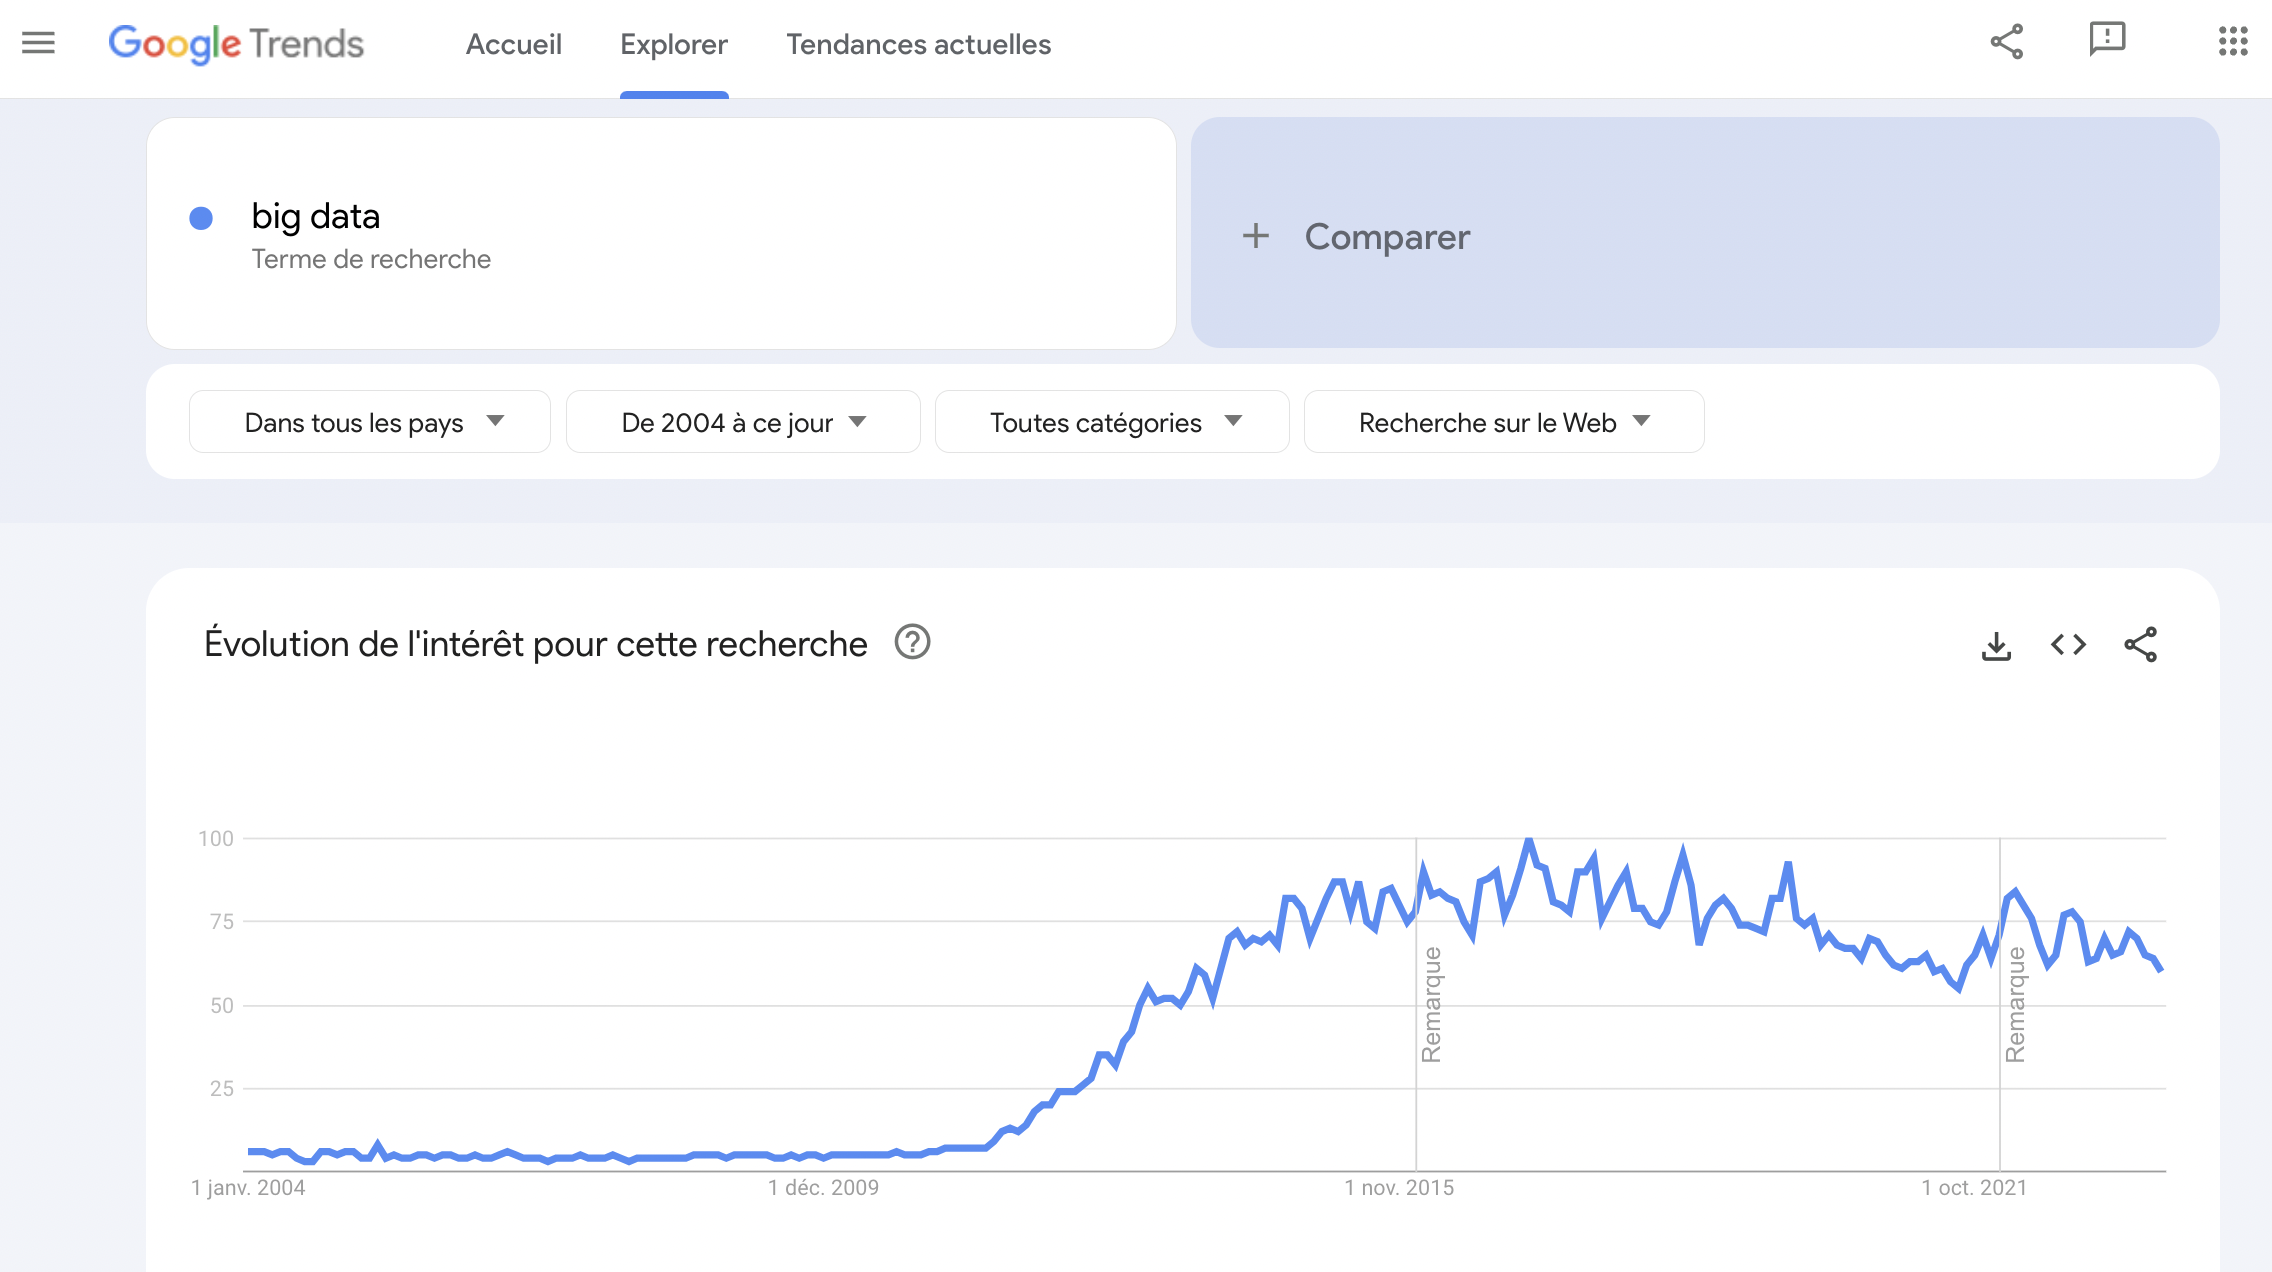Click the embed code icon
Viewport: 2272px width, 1272px height.
pos(2068,645)
